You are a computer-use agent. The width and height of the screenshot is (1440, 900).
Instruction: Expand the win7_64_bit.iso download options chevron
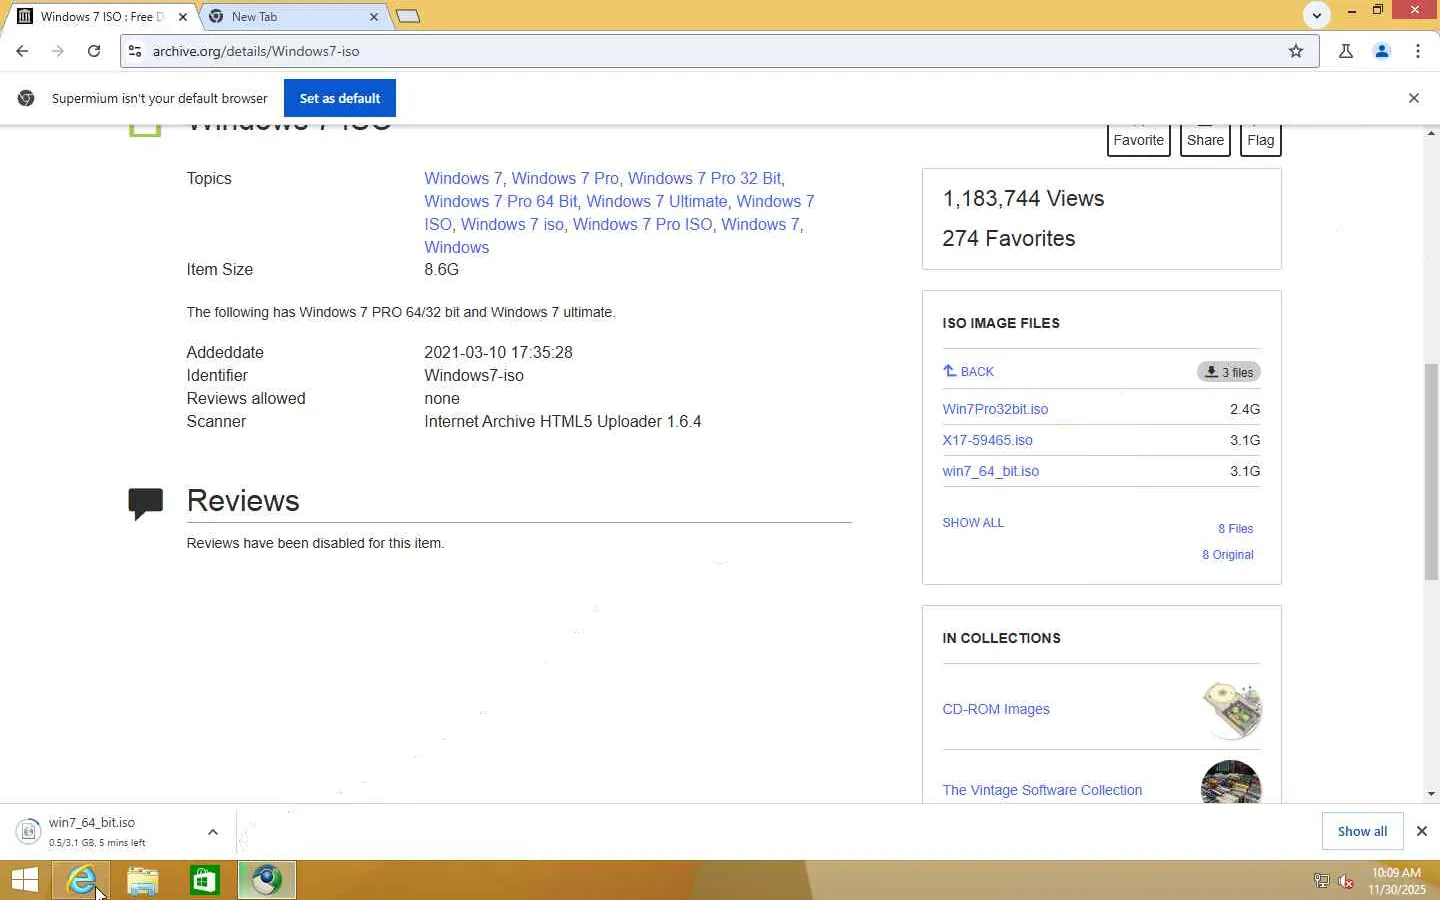click(x=212, y=832)
